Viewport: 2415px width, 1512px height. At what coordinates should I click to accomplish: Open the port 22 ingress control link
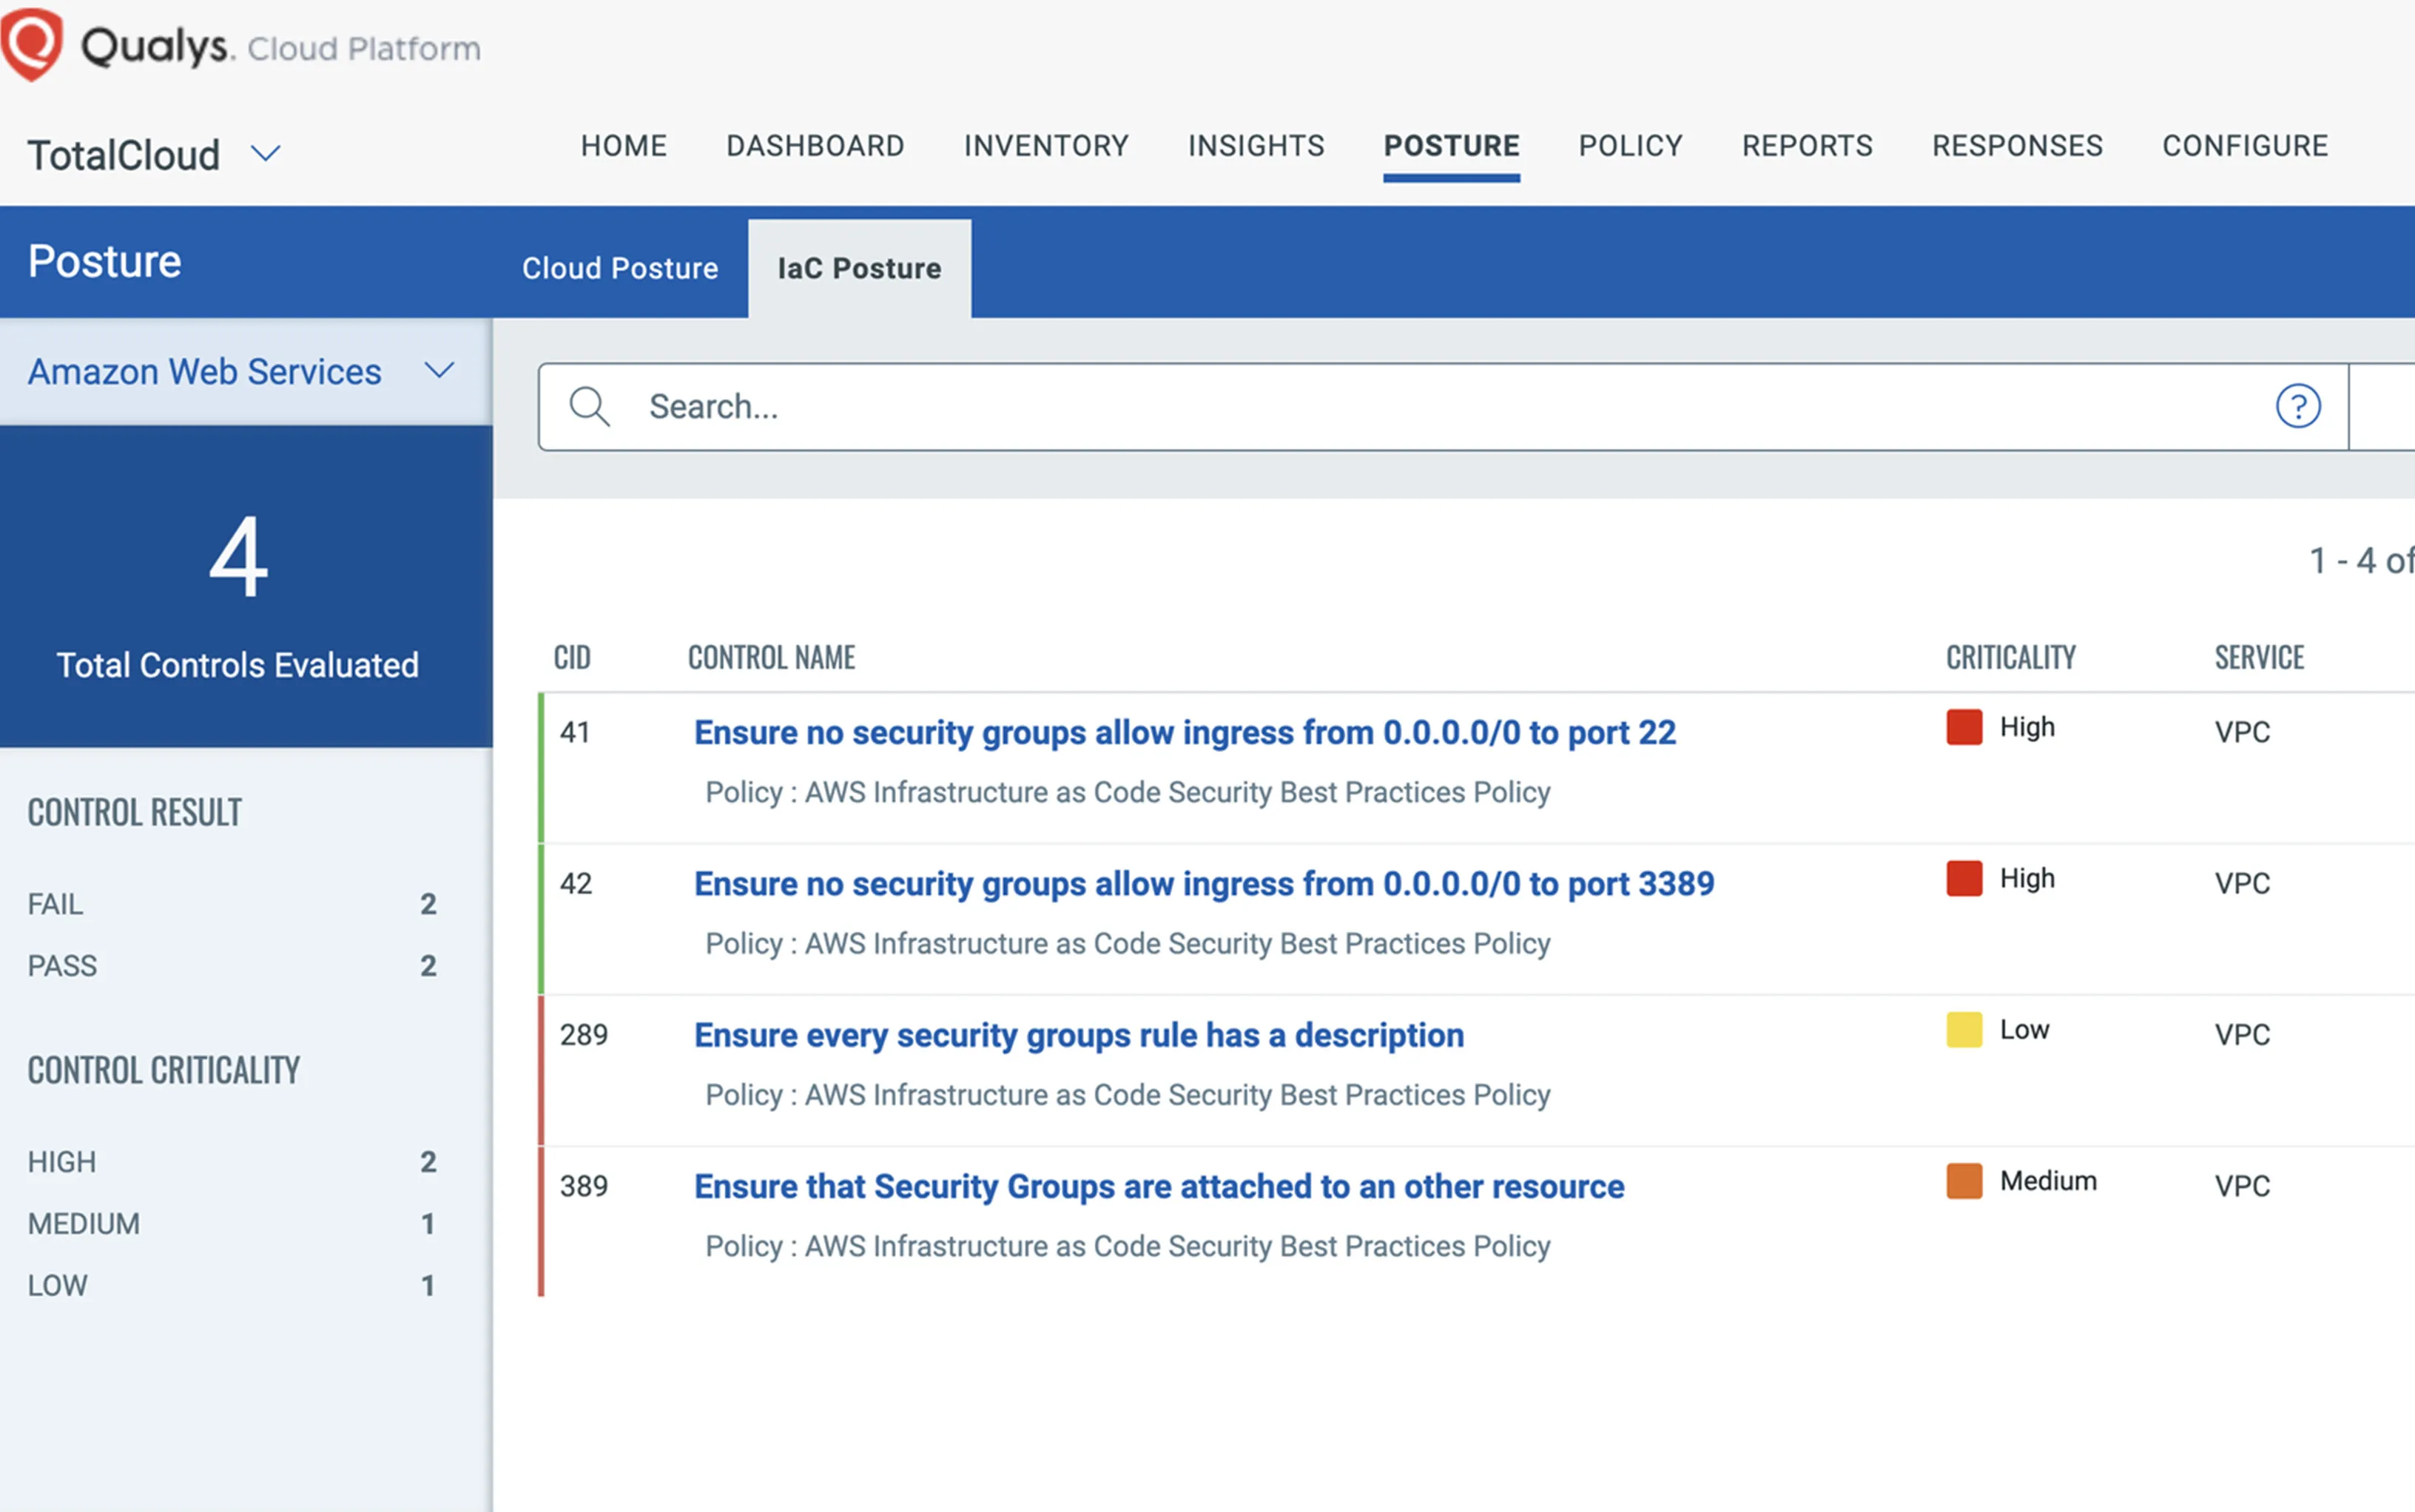coord(1184,733)
